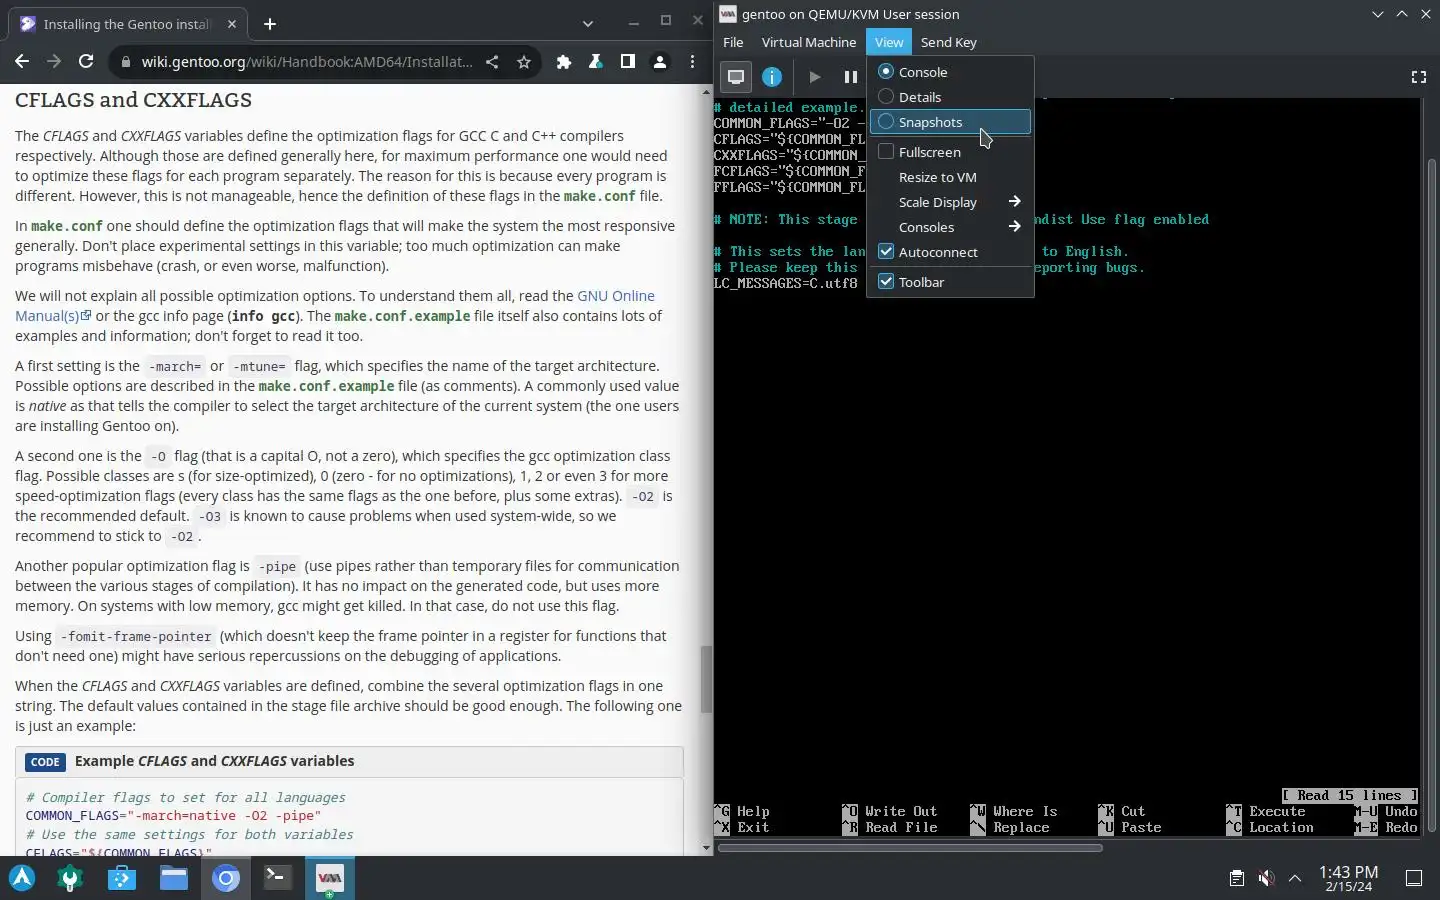Close the open View menu
Screen dimensions: 1440x900
click(889, 42)
